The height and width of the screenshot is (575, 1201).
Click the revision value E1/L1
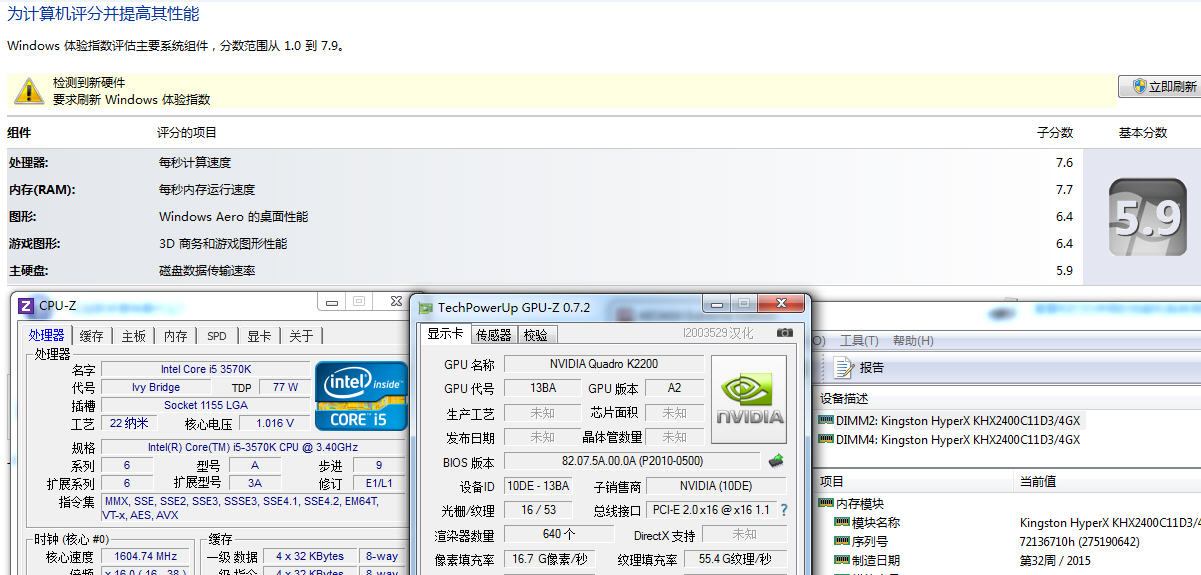(379, 483)
